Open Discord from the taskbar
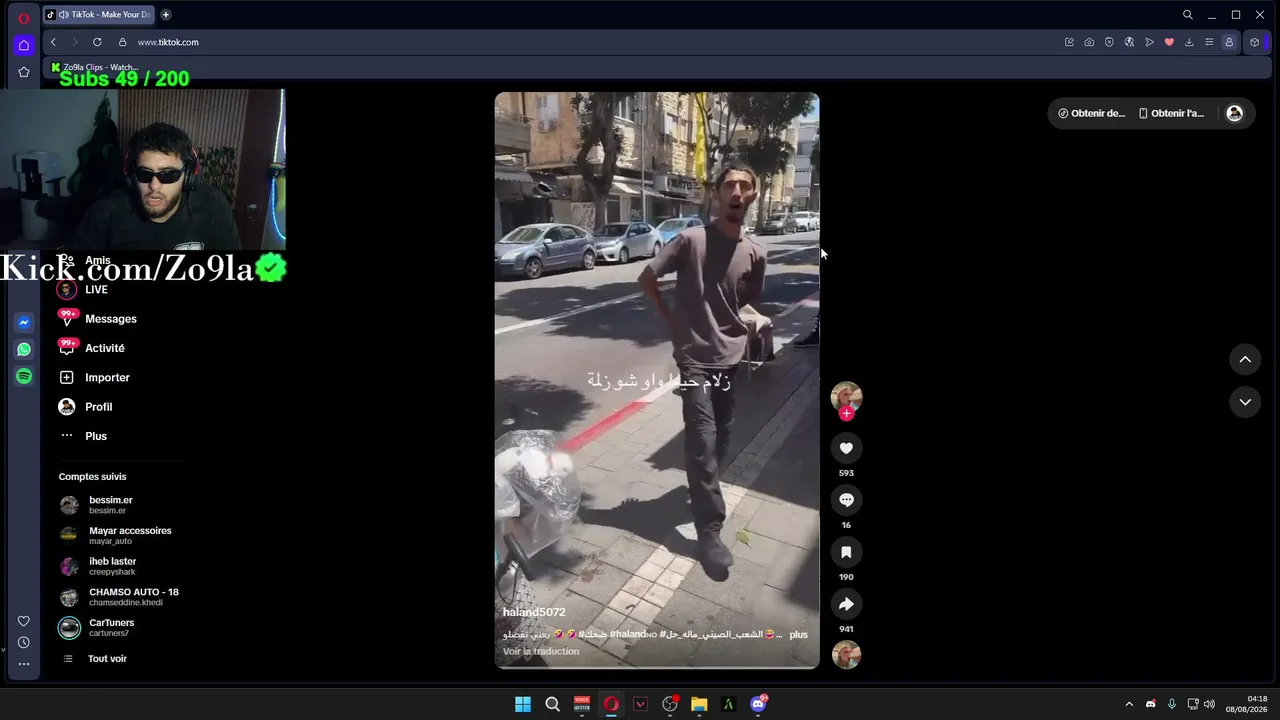Screen dimensions: 1280x720 [758, 704]
